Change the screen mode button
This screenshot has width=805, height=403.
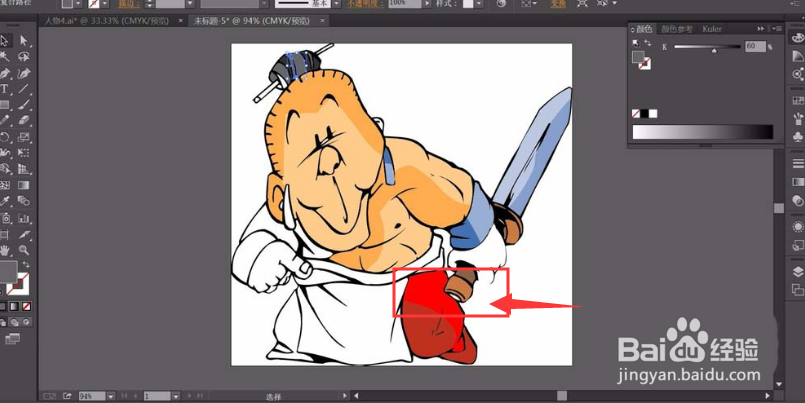(x=12, y=338)
